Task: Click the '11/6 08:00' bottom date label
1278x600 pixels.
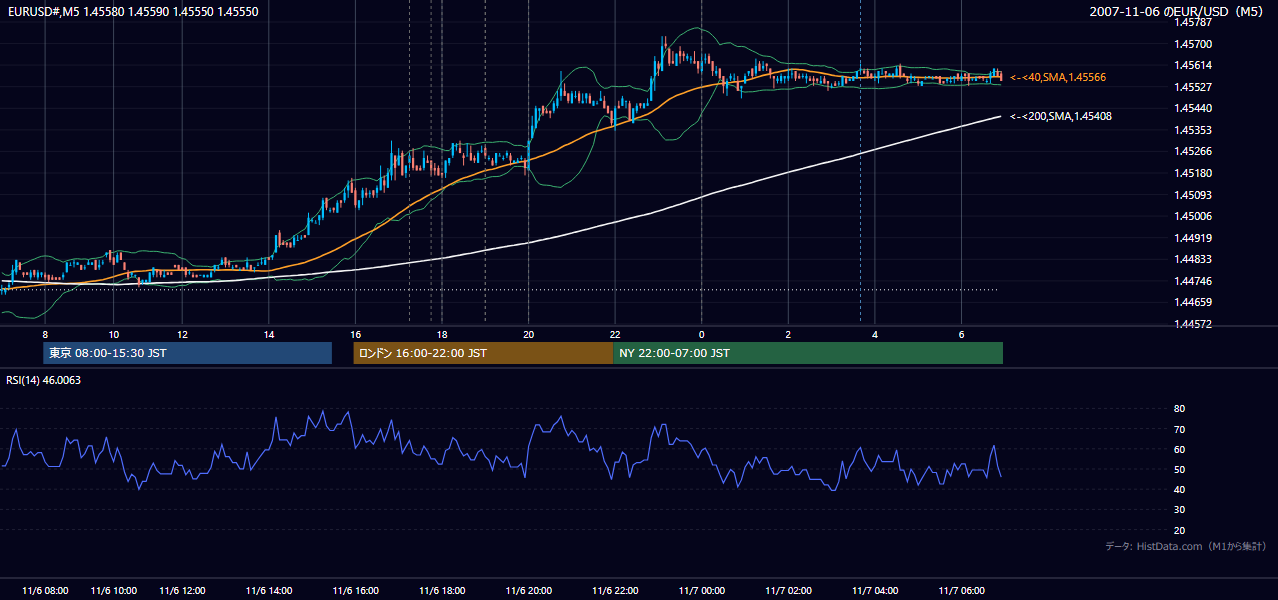Action: point(45,590)
